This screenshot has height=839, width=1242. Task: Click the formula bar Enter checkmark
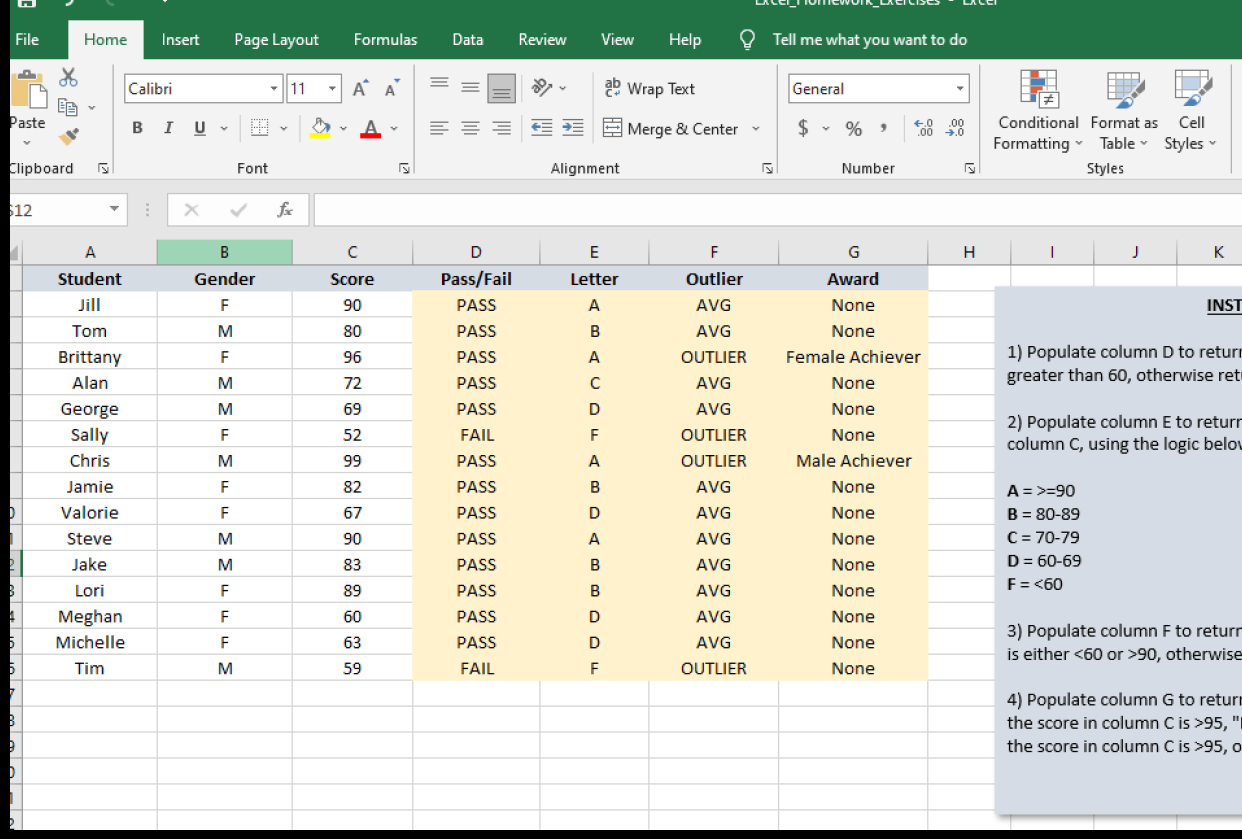238,210
